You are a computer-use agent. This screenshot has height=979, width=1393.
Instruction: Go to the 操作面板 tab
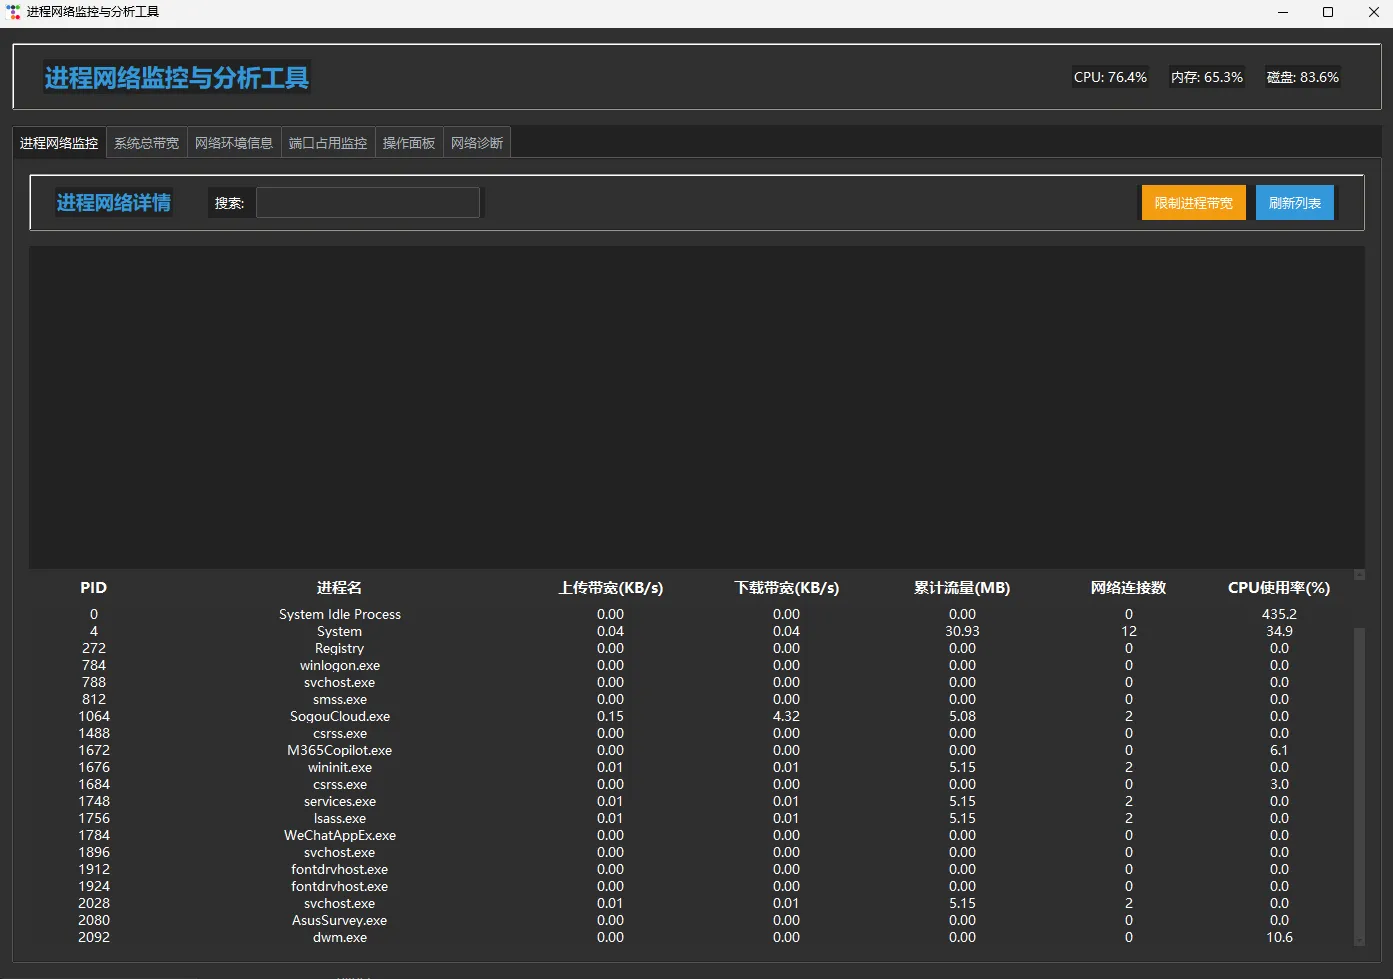coord(409,143)
